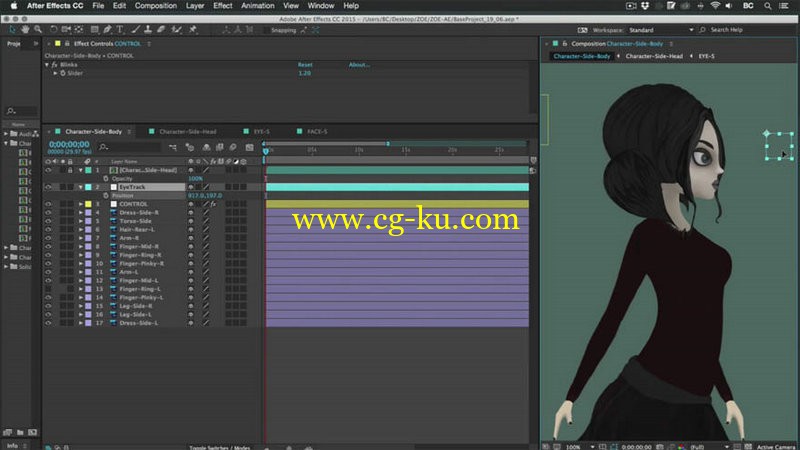Open macOS Spotlight search icon
Image resolution: width=800 pixels, height=450 pixels.
point(767,6)
